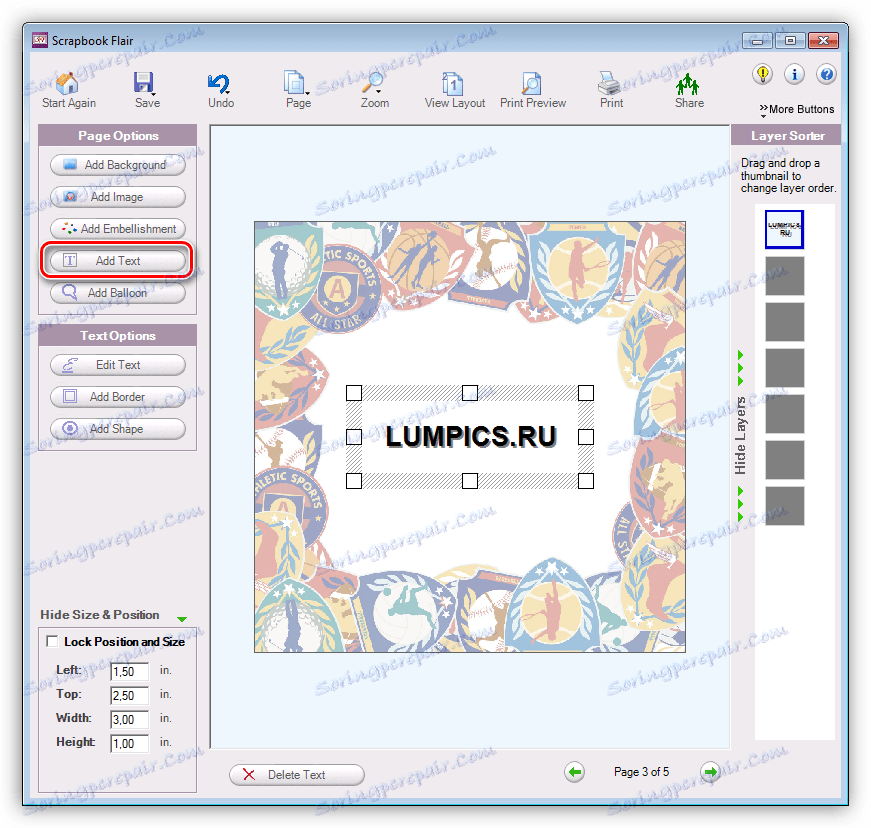Click the Width input field
Image resolution: width=871 pixels, height=828 pixels.
(x=129, y=719)
